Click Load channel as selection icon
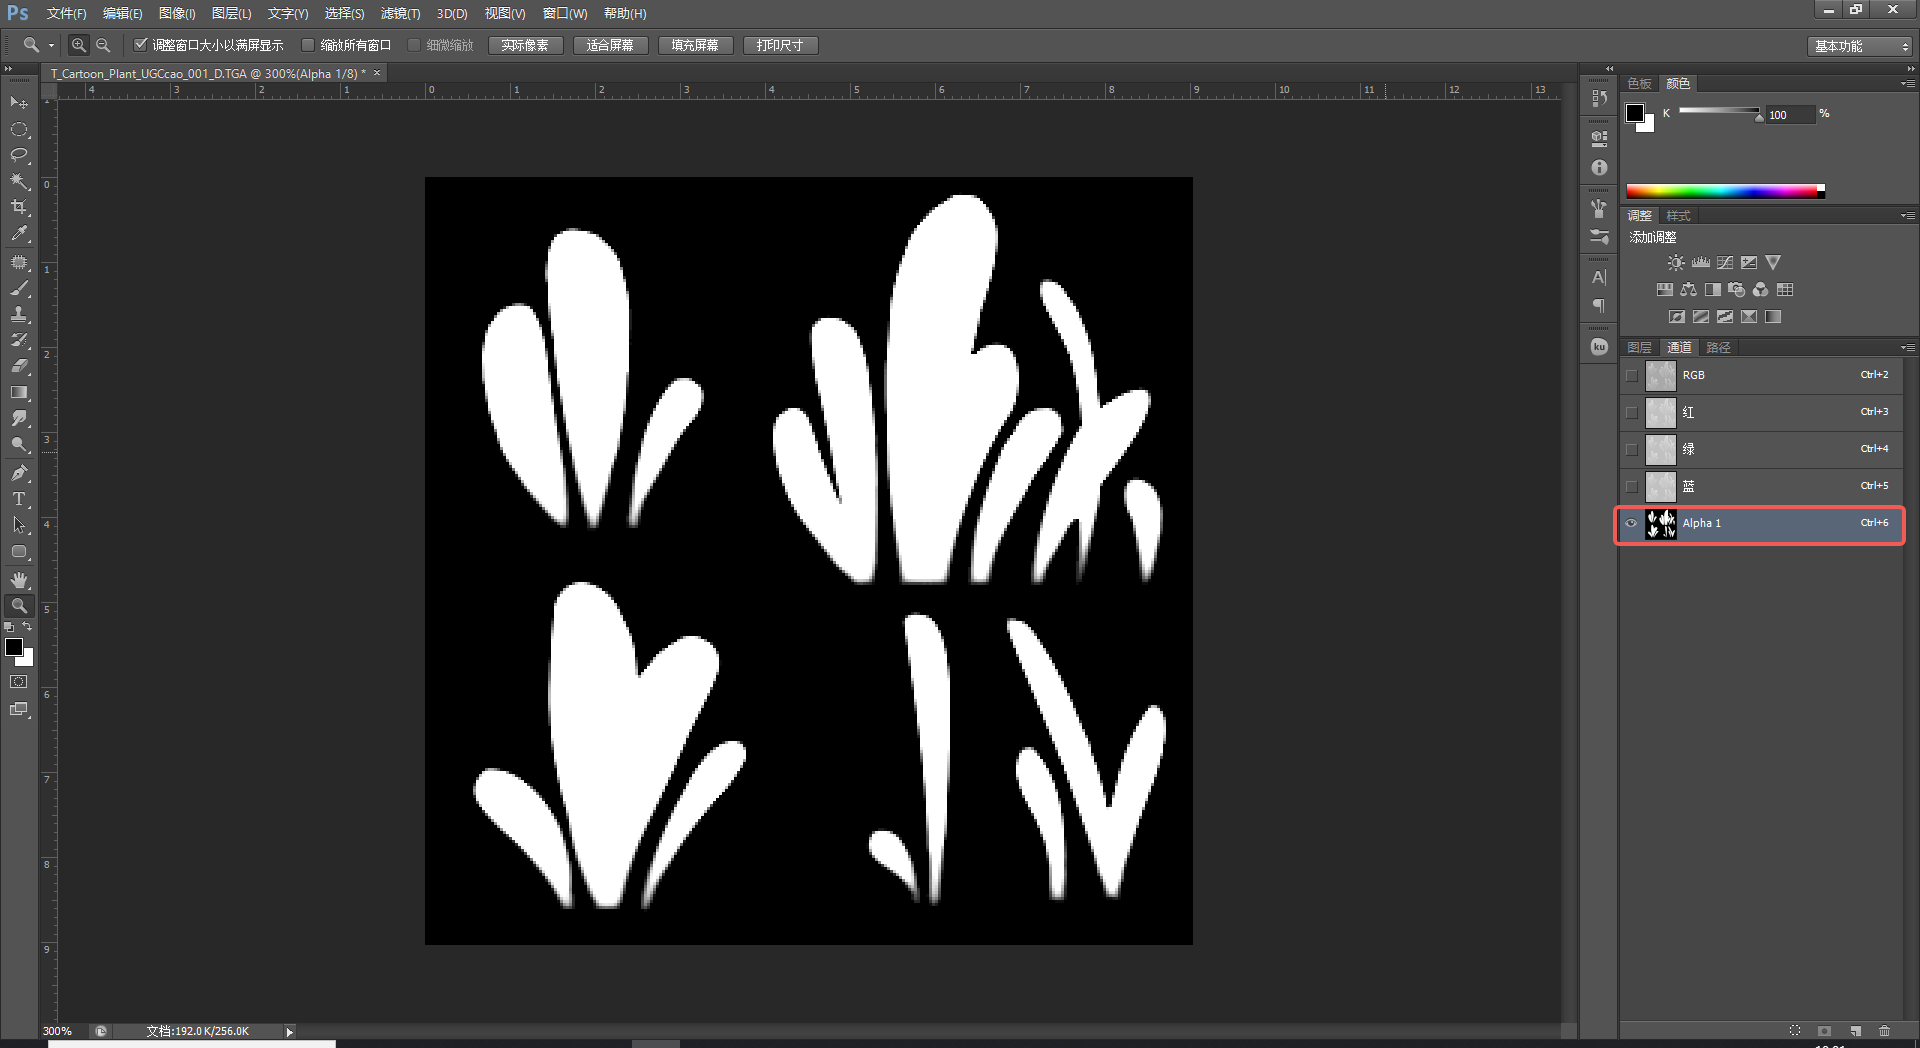The width and height of the screenshot is (1920, 1048). (1795, 1030)
